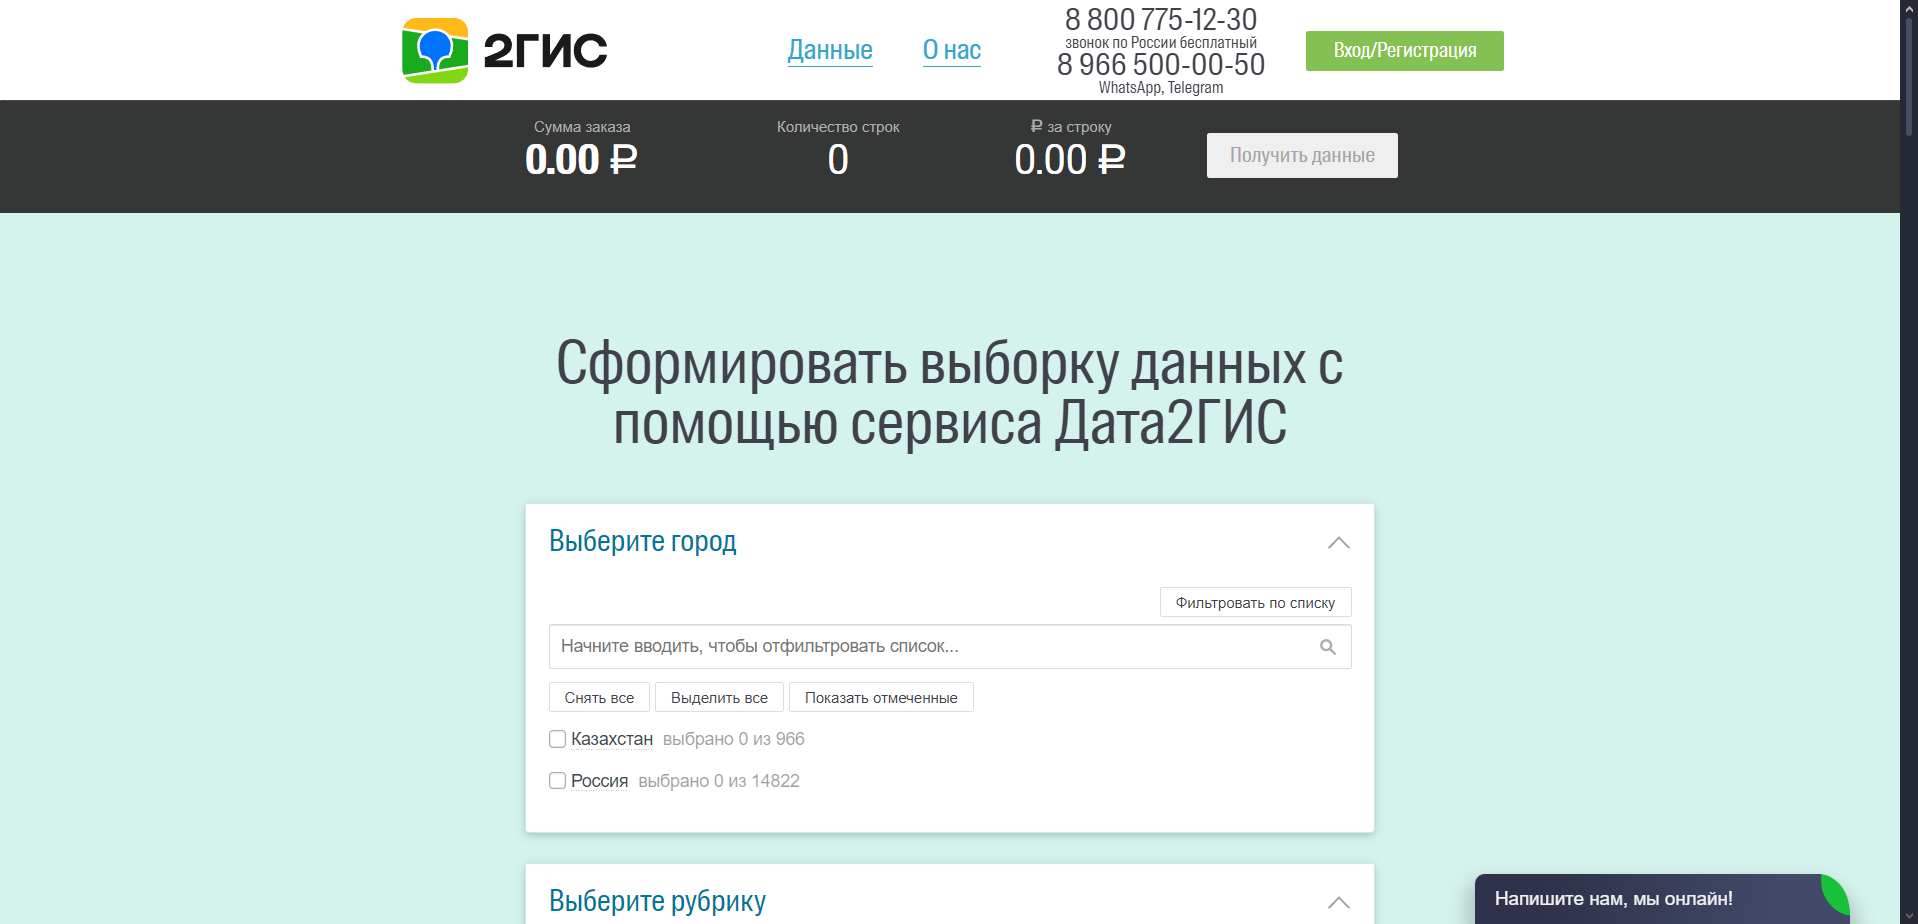The image size is (1918, 924).
Task: Click the text выбрано 0 из 14822
Action: pyautogui.click(x=719, y=781)
